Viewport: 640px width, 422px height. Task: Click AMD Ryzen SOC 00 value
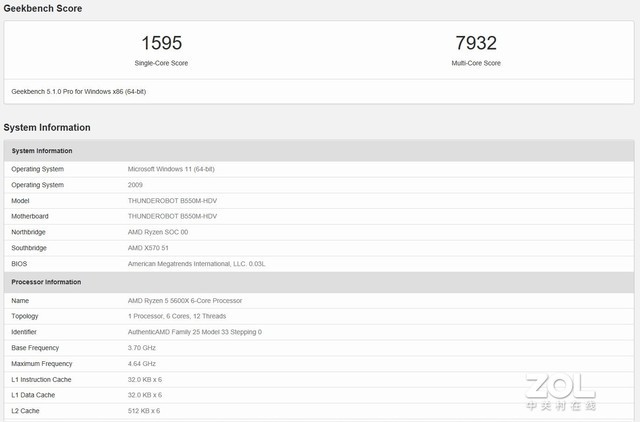[x=158, y=232]
